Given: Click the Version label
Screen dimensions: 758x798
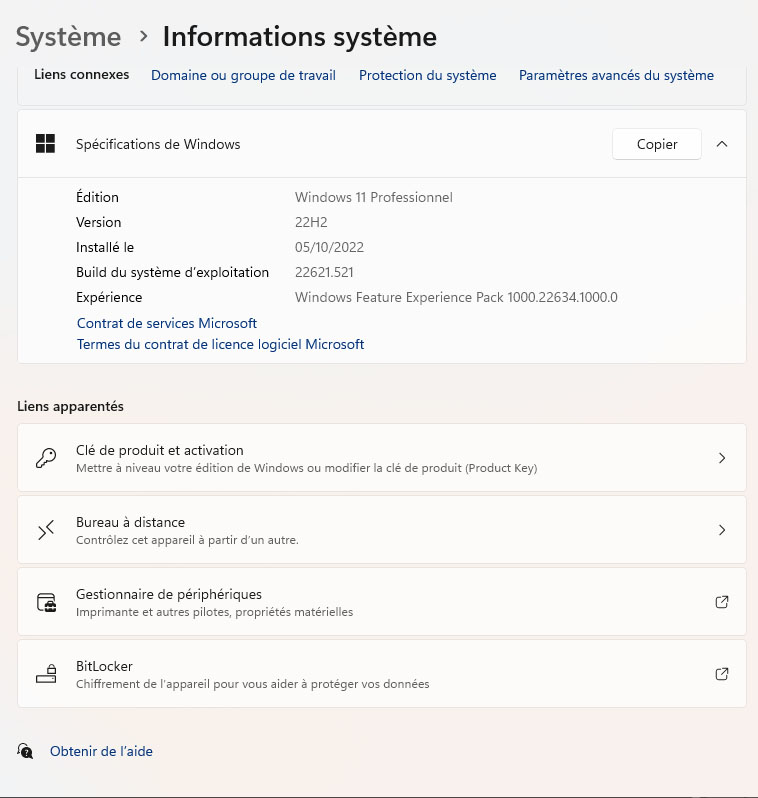Looking at the screenshot, I should click(99, 222).
